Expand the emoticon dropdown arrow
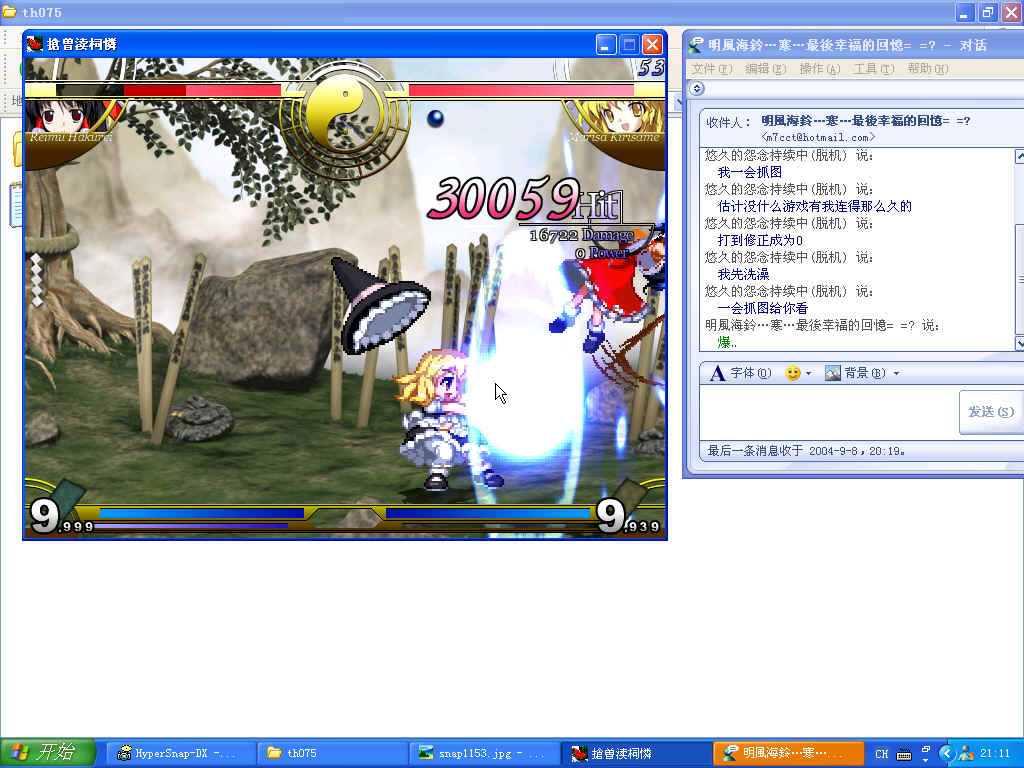1024x768 pixels. (x=808, y=374)
